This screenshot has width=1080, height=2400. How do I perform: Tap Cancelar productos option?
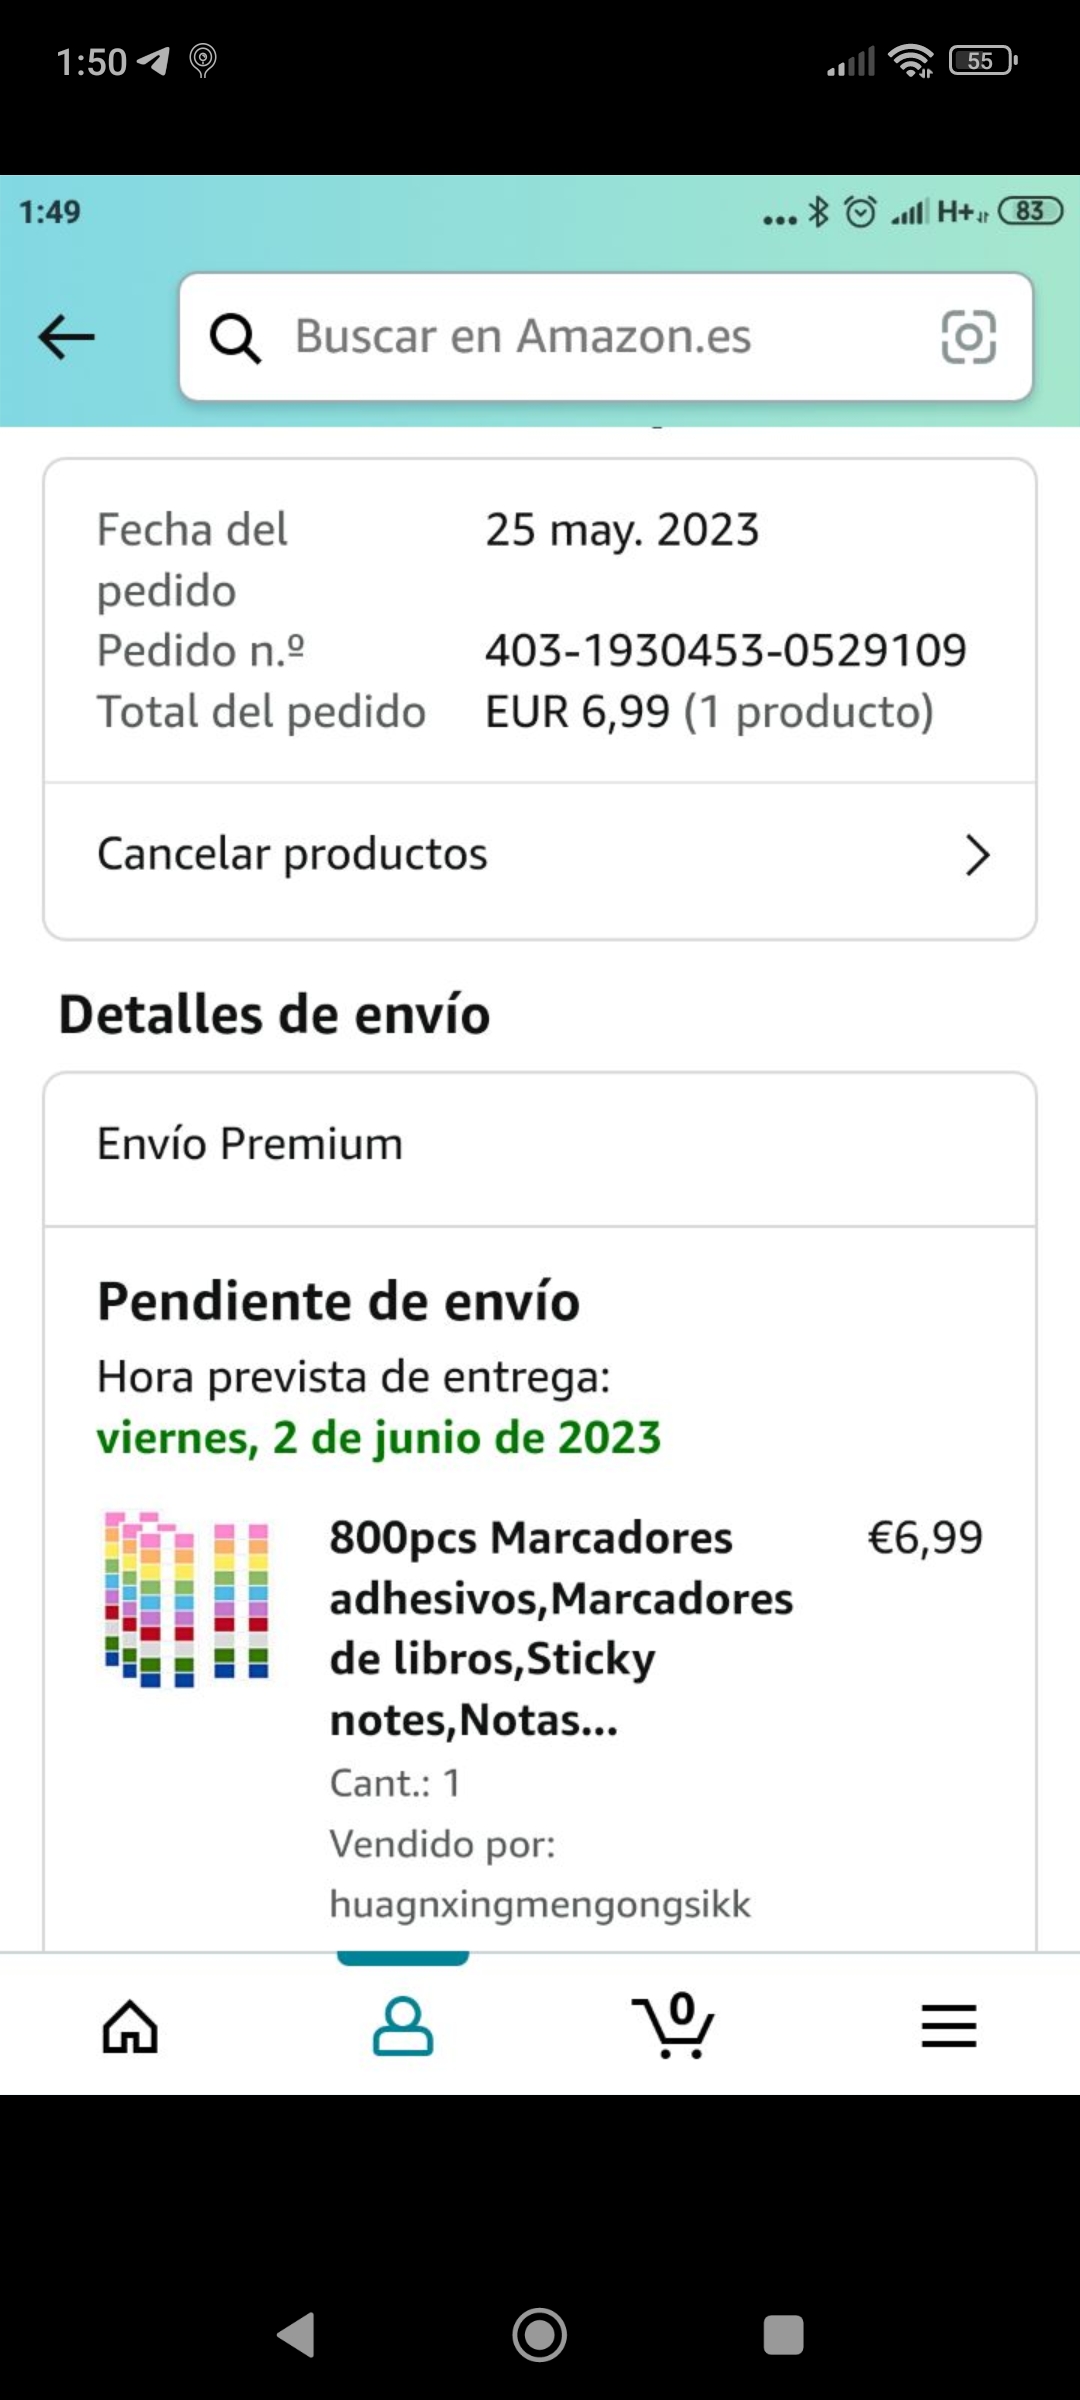pyautogui.click(x=292, y=855)
